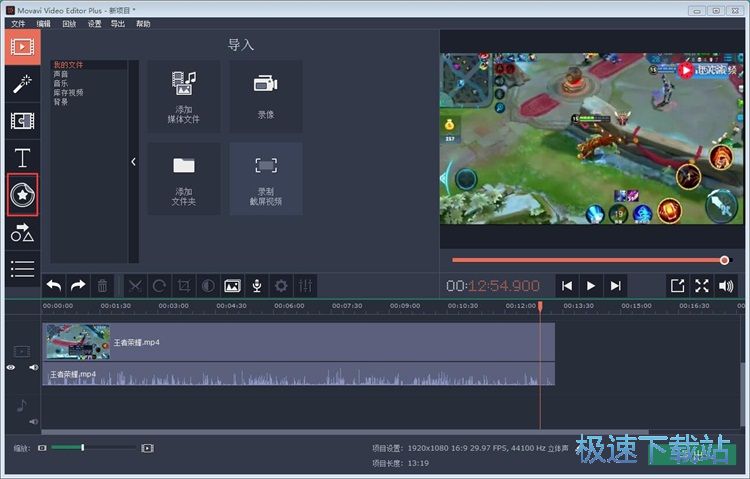750x479 pixels.
Task: Open Audio equalizer properties
Action: [305, 286]
